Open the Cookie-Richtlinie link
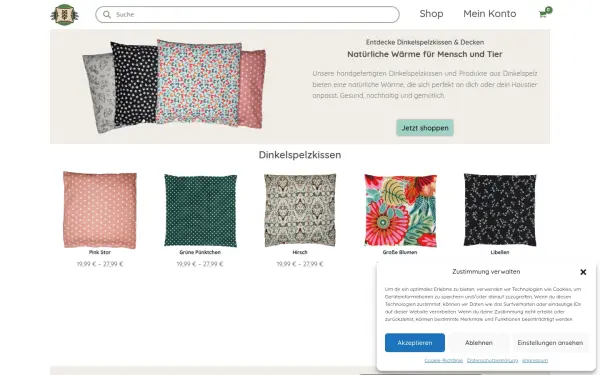 [x=443, y=360]
